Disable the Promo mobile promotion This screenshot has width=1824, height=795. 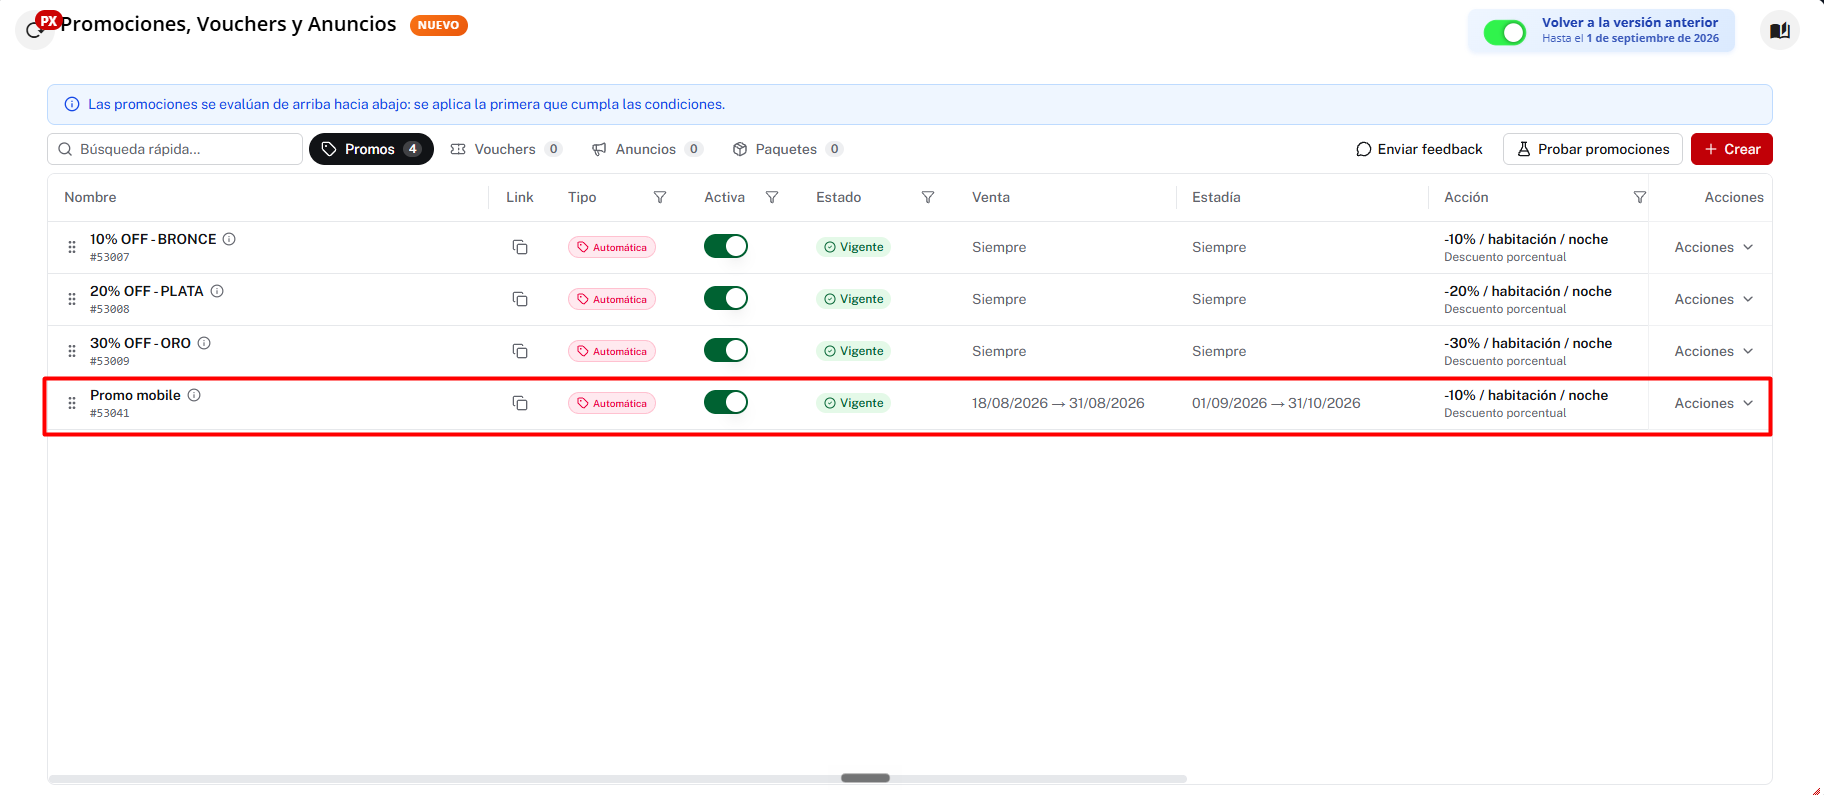point(726,402)
